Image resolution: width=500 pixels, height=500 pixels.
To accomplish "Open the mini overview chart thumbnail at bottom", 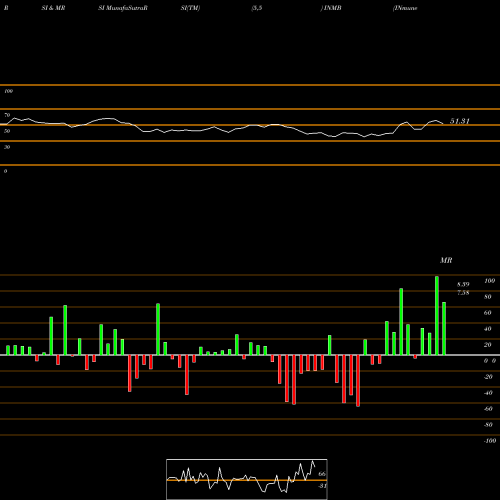I will click(x=247, y=479).
